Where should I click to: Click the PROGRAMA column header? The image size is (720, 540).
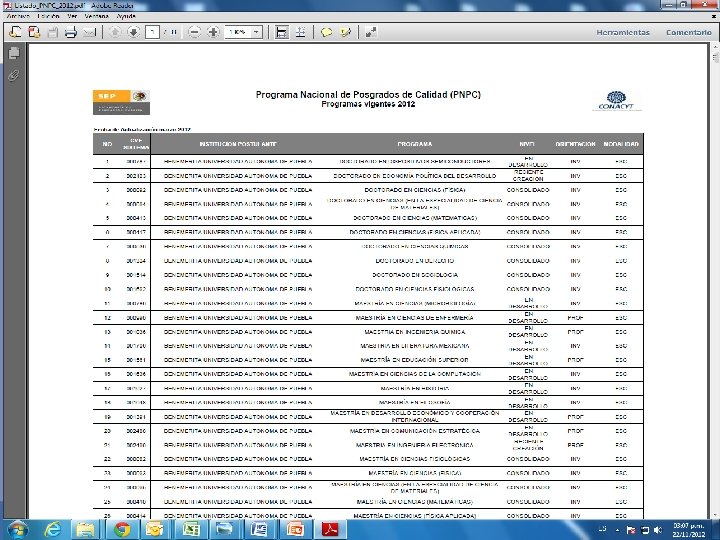pos(415,144)
